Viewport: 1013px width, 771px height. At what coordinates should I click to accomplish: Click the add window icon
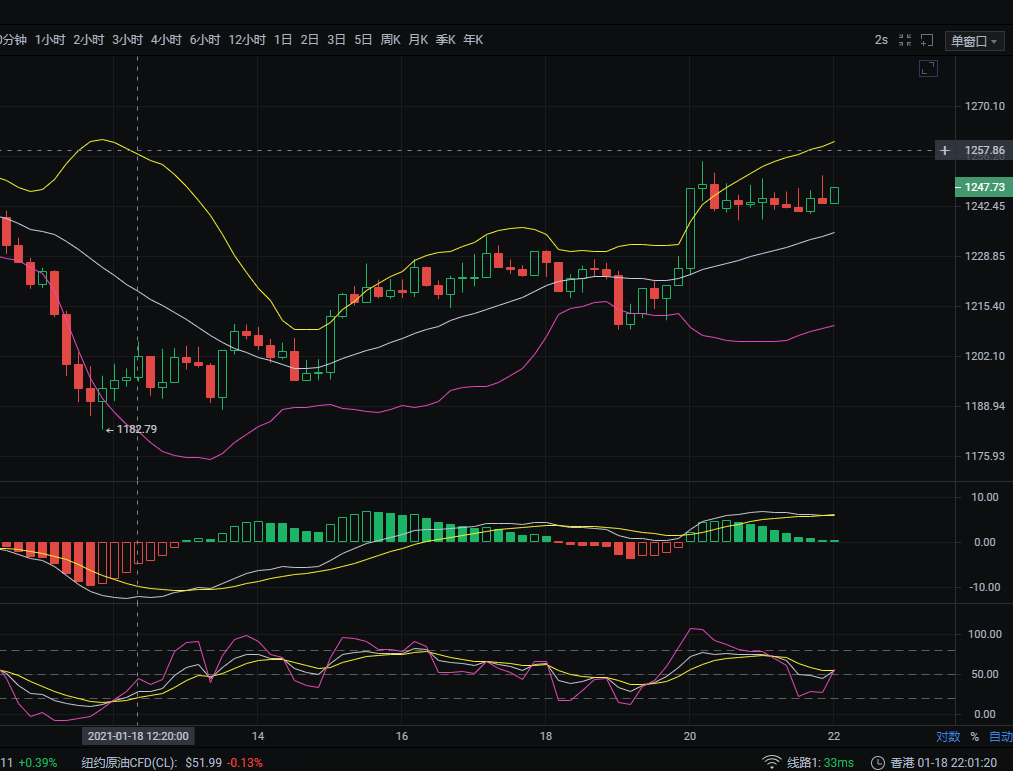tap(927, 40)
